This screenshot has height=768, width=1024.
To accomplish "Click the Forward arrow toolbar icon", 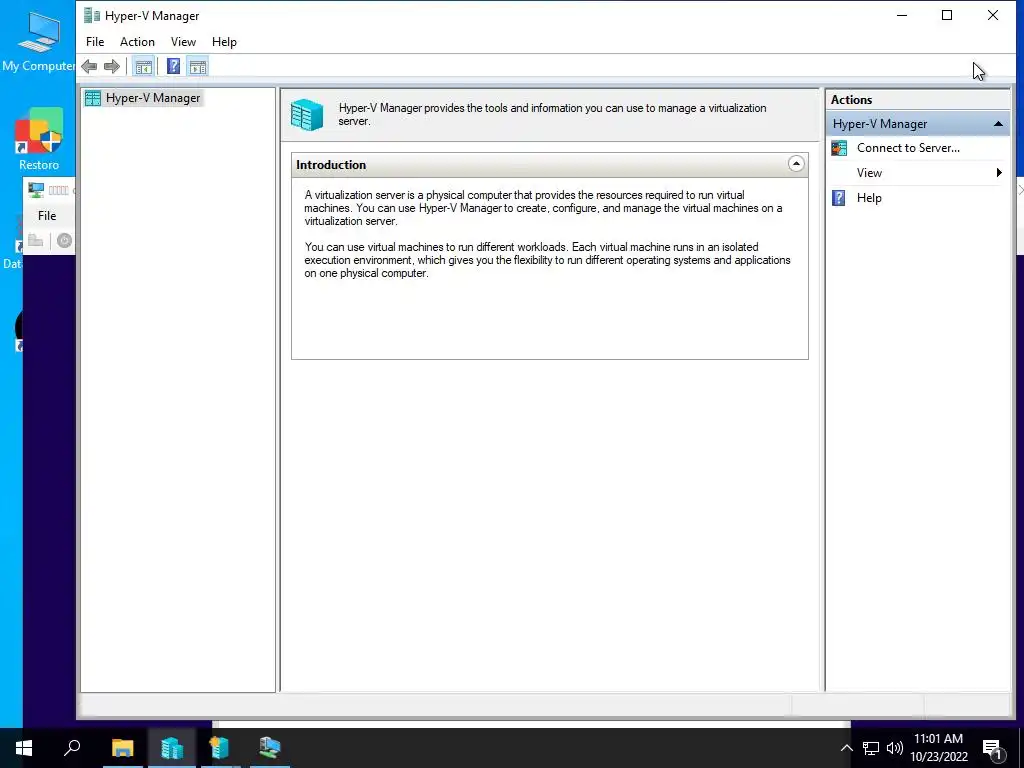I will click(x=112, y=67).
